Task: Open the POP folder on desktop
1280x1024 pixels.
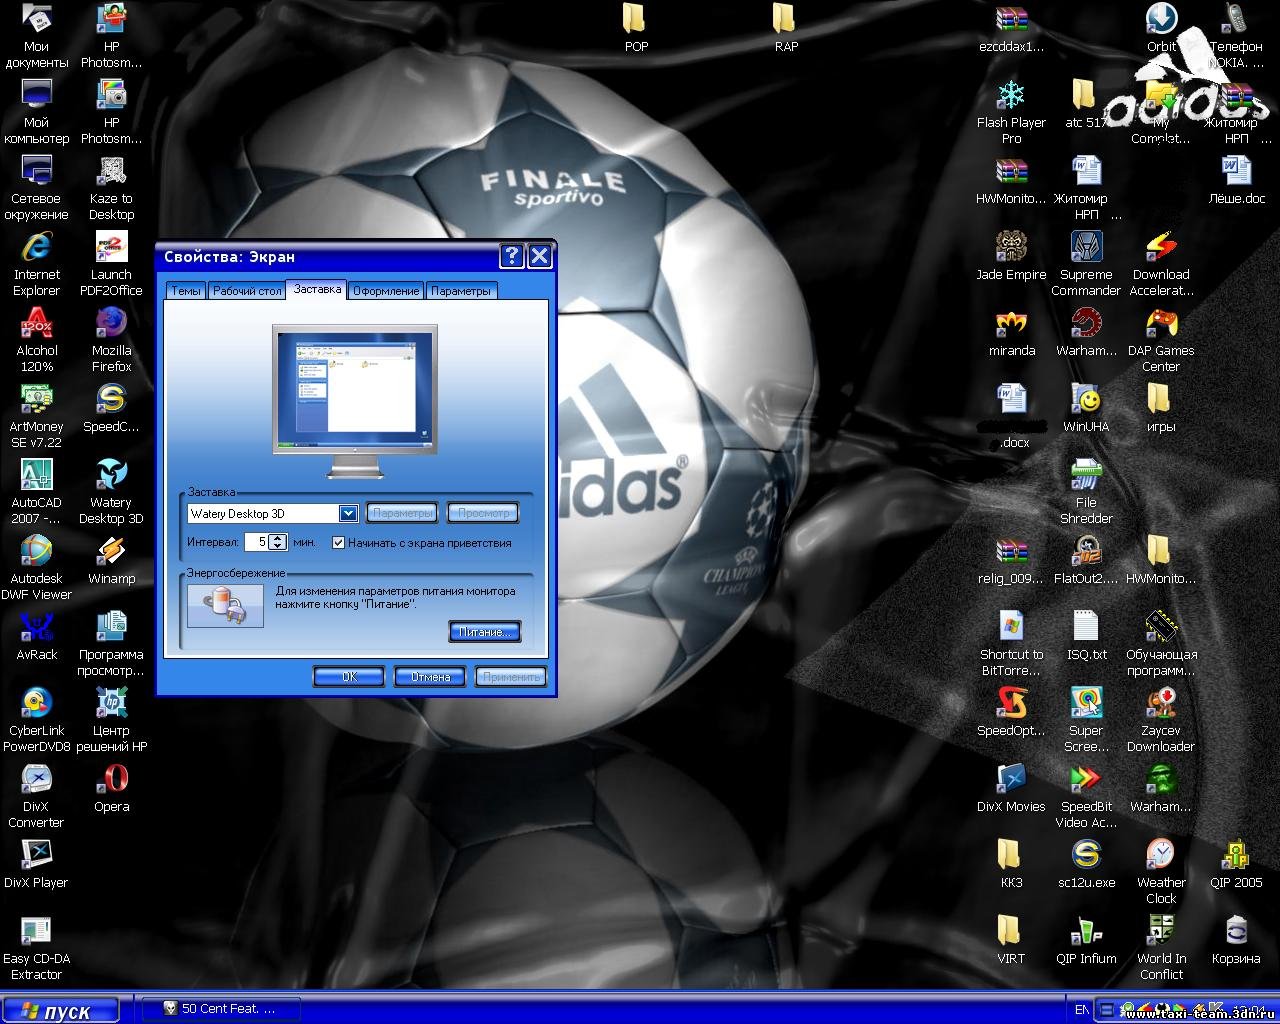Action: point(636,28)
